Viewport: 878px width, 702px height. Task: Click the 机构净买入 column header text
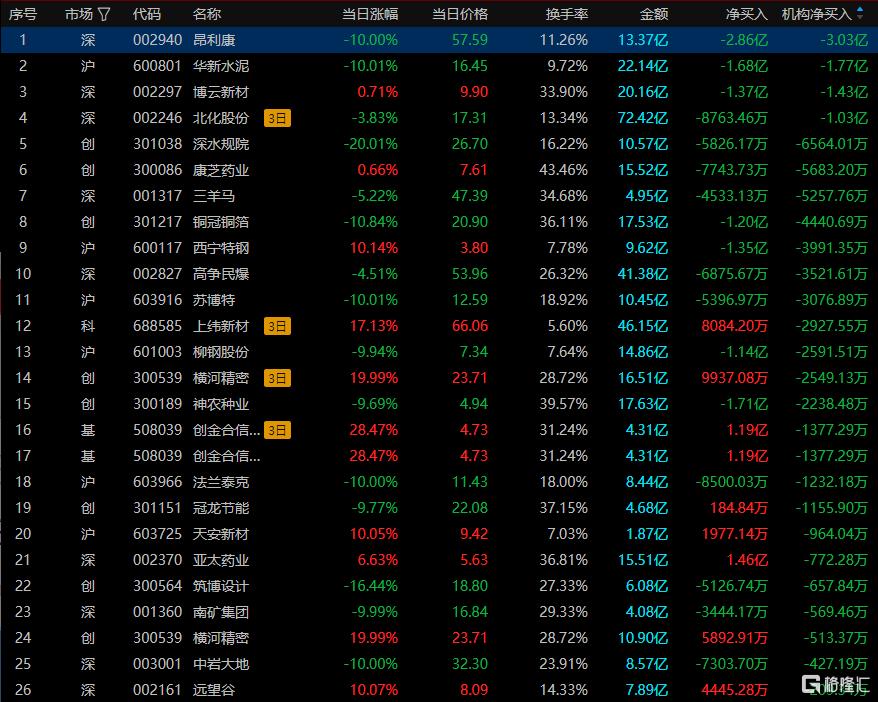tap(816, 14)
